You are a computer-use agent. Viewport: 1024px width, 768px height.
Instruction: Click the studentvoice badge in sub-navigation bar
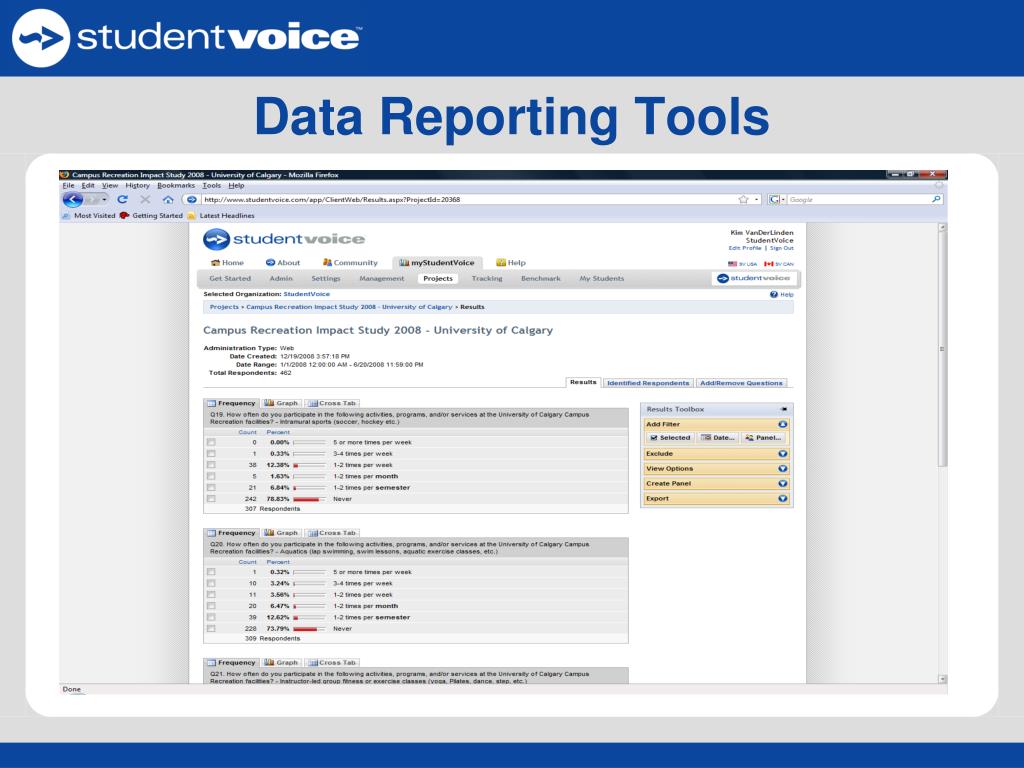pos(754,278)
